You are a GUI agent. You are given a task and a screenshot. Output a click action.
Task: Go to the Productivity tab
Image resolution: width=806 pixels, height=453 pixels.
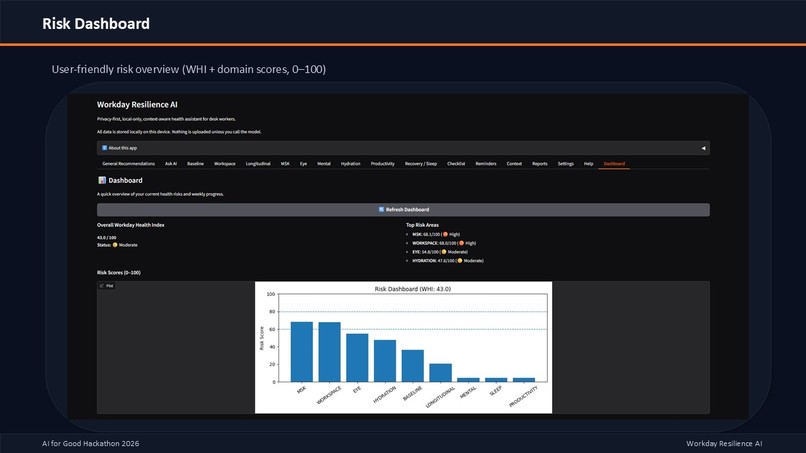(382, 164)
